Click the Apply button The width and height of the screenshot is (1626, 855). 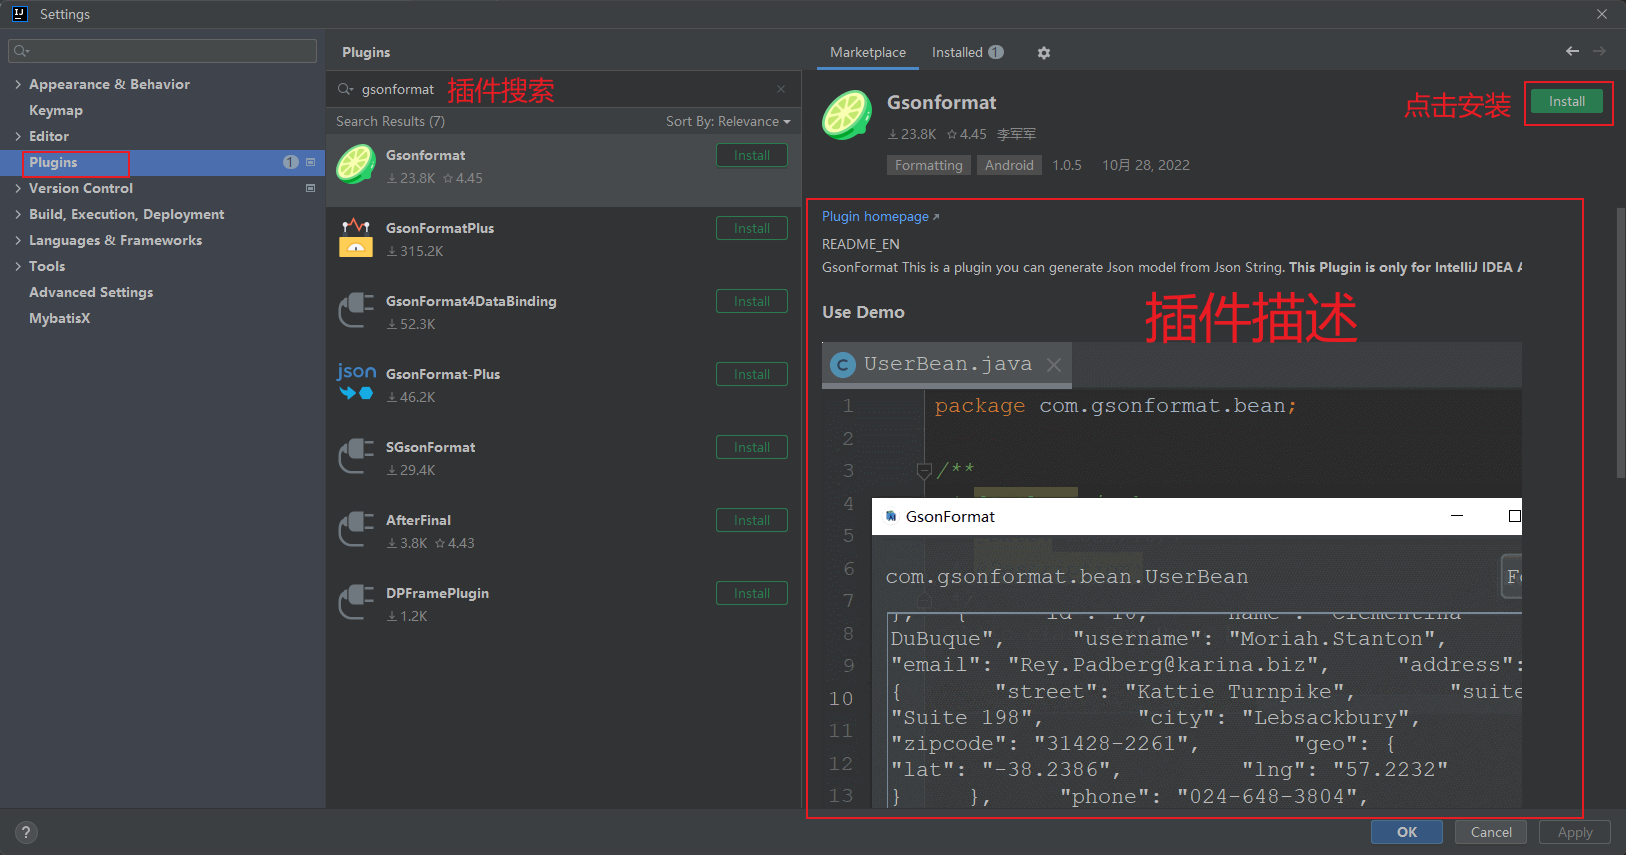1575,832
